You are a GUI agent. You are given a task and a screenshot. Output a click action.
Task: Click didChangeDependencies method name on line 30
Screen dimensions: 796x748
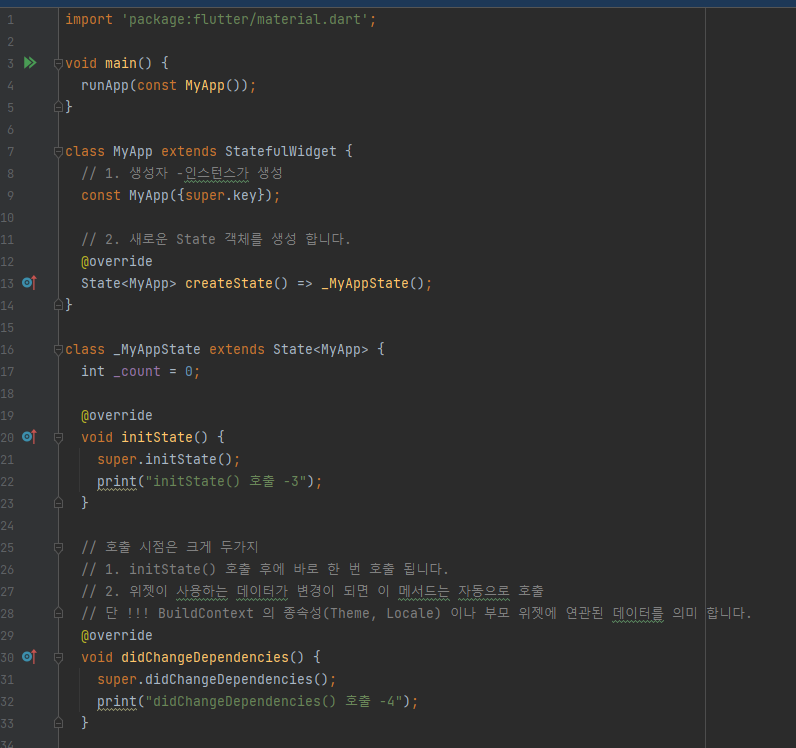pos(205,658)
